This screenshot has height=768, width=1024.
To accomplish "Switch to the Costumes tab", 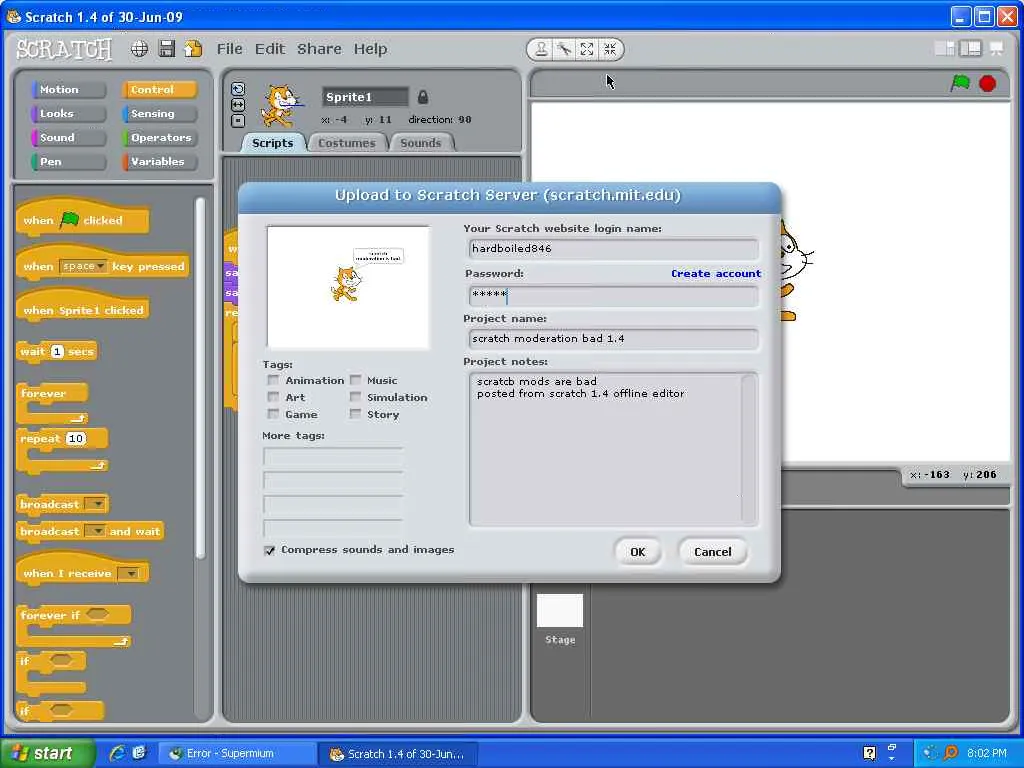I will coord(347,143).
